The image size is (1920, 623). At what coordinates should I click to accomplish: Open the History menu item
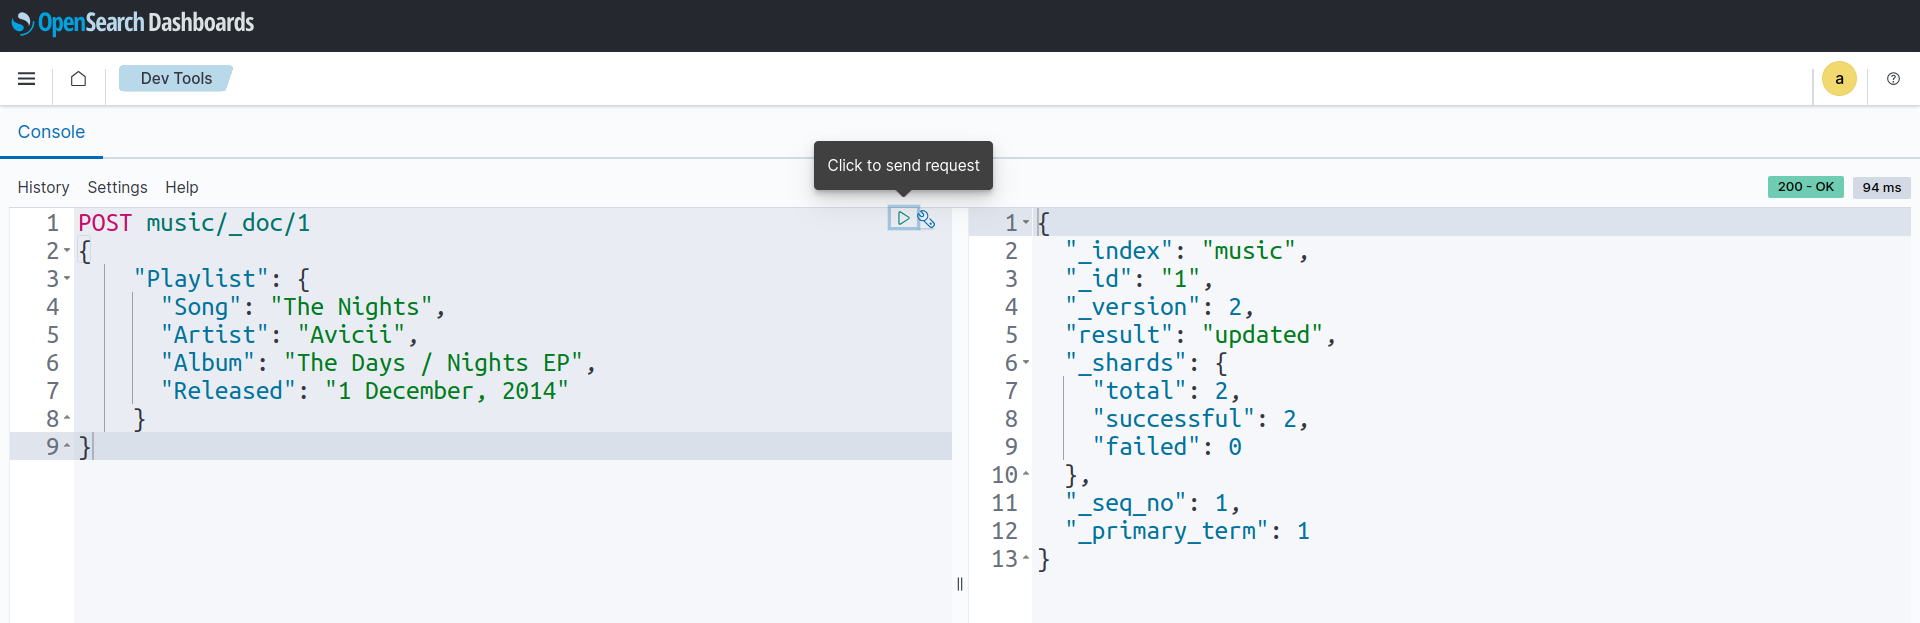click(43, 187)
